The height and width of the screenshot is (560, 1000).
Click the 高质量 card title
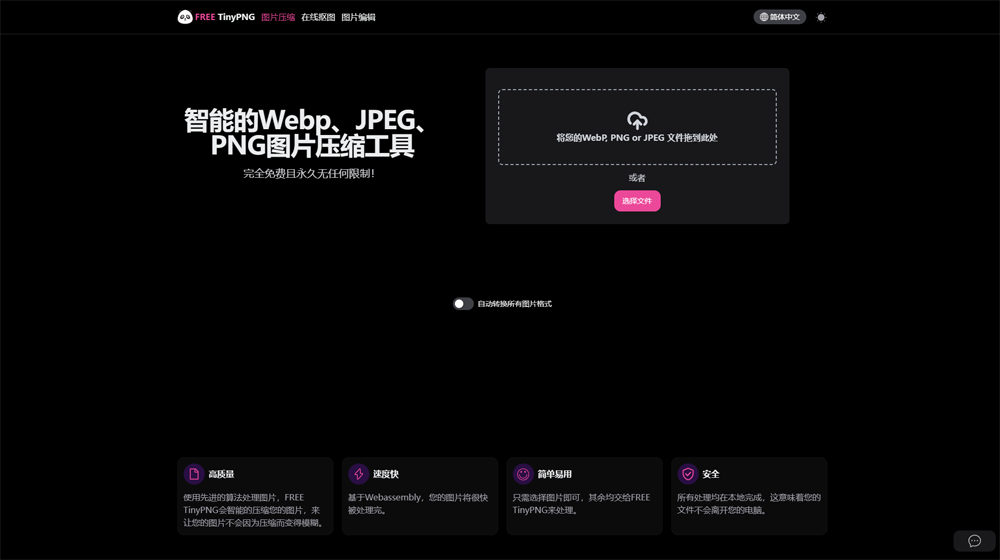coord(221,474)
